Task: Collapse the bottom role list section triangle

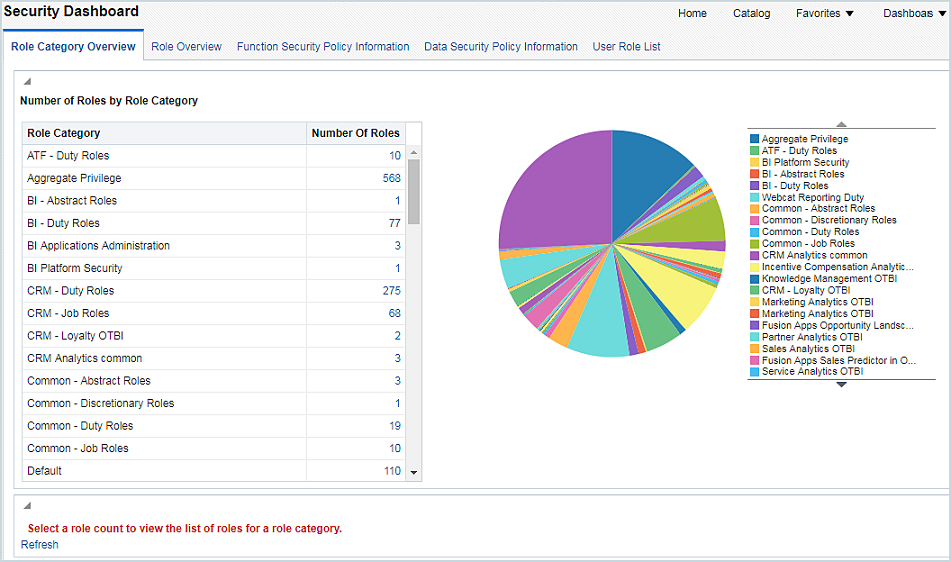Action: (27, 506)
